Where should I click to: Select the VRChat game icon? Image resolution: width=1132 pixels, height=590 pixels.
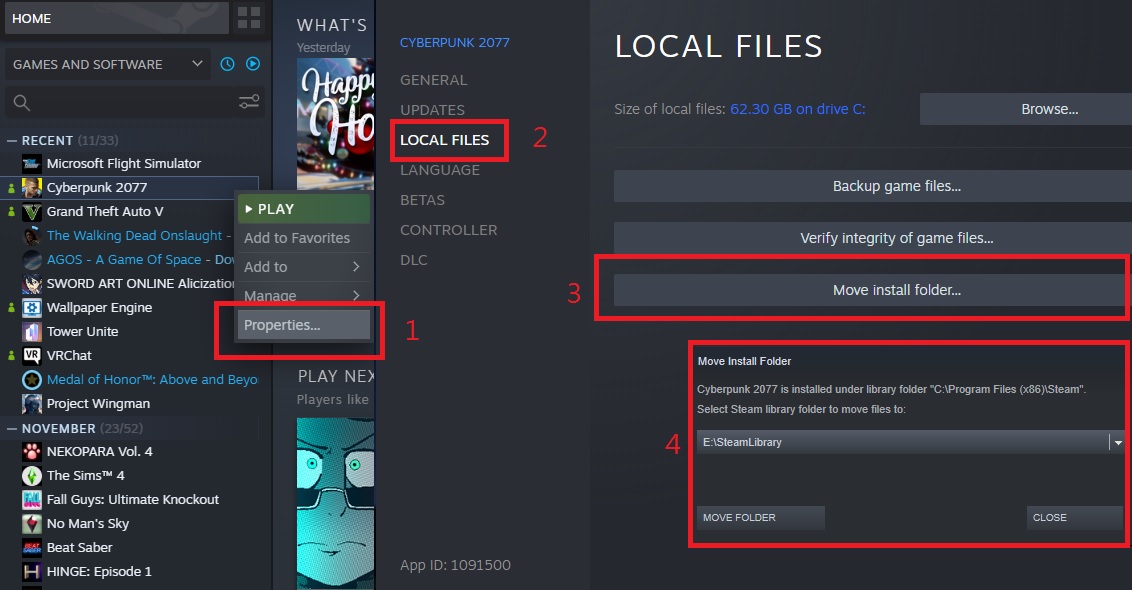point(32,355)
